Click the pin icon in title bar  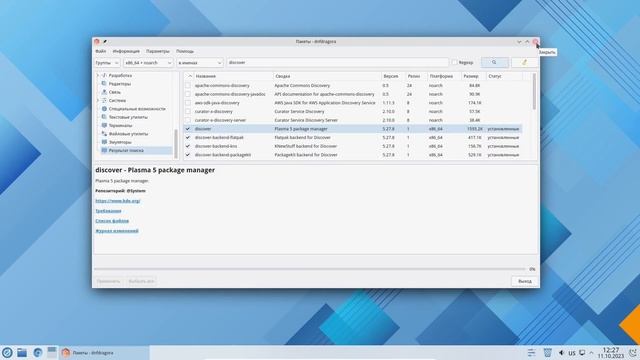point(105,42)
